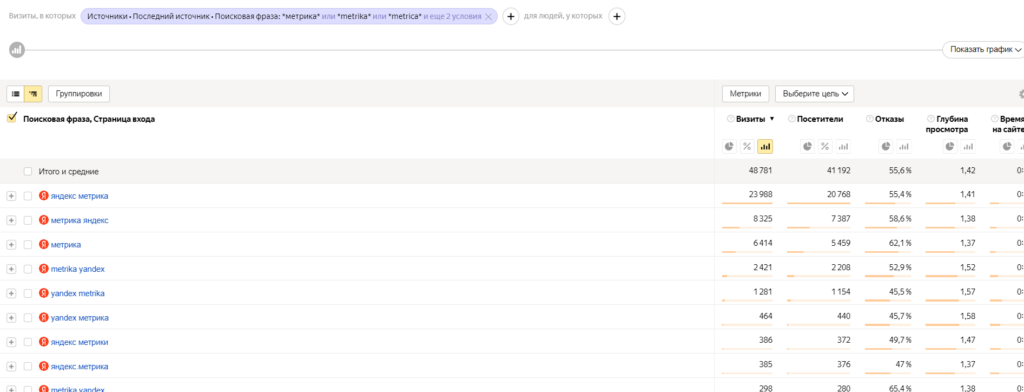
Task: Select bar chart icon under Глубина просмотра
Action: coord(969,147)
